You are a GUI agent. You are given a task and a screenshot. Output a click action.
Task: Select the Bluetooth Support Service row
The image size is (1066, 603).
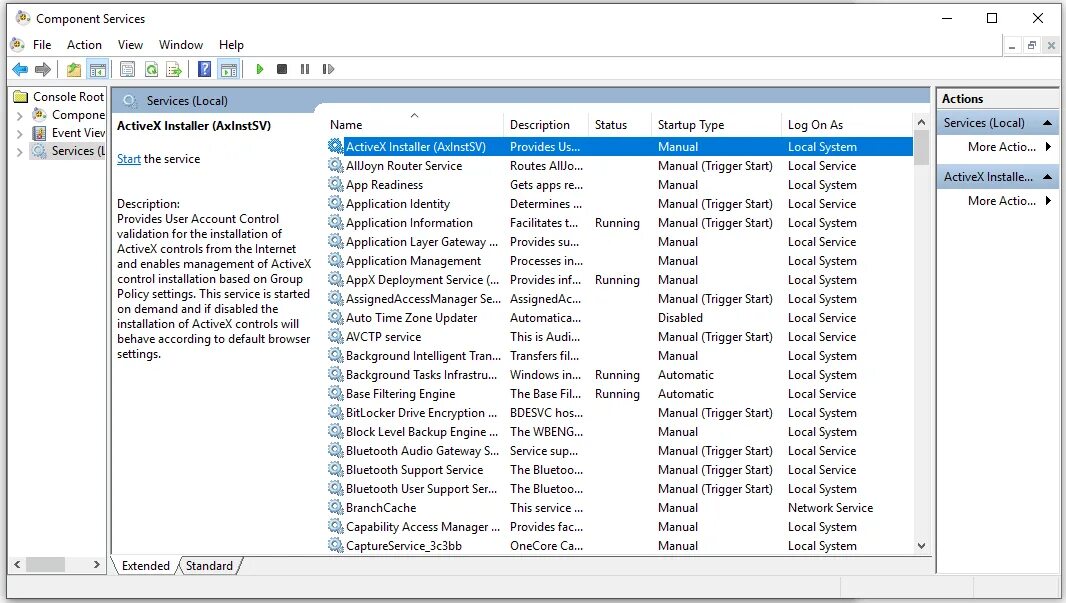point(619,470)
